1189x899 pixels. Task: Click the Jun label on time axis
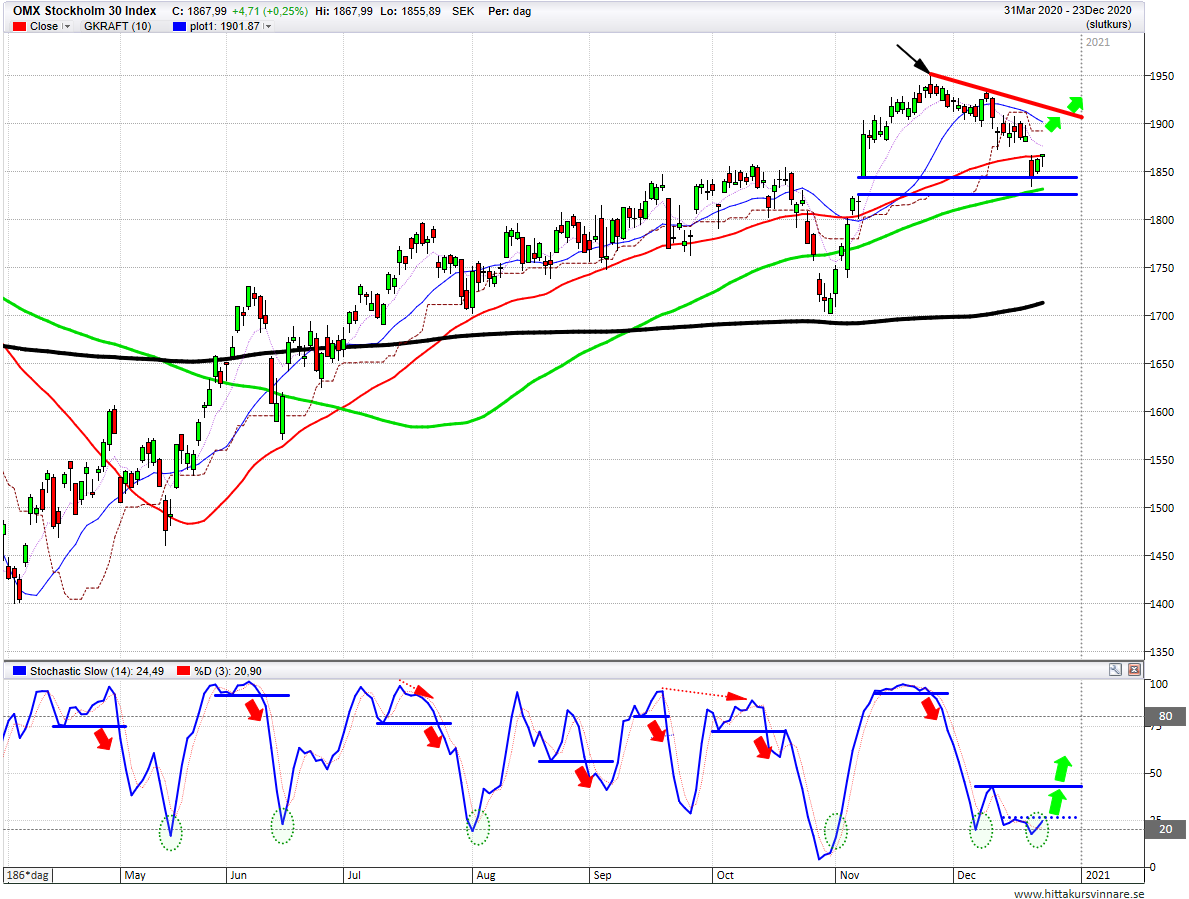238,876
